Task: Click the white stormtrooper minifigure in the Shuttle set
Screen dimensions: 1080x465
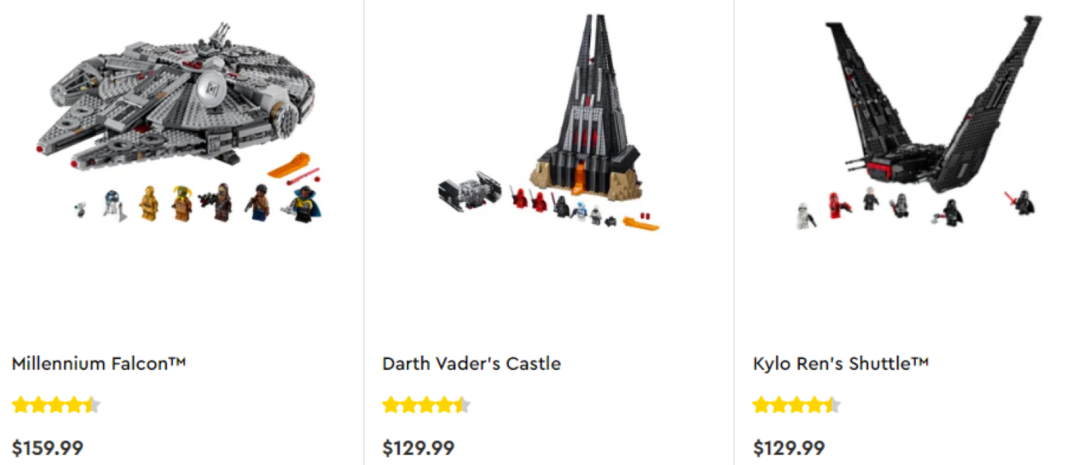Action: click(806, 216)
